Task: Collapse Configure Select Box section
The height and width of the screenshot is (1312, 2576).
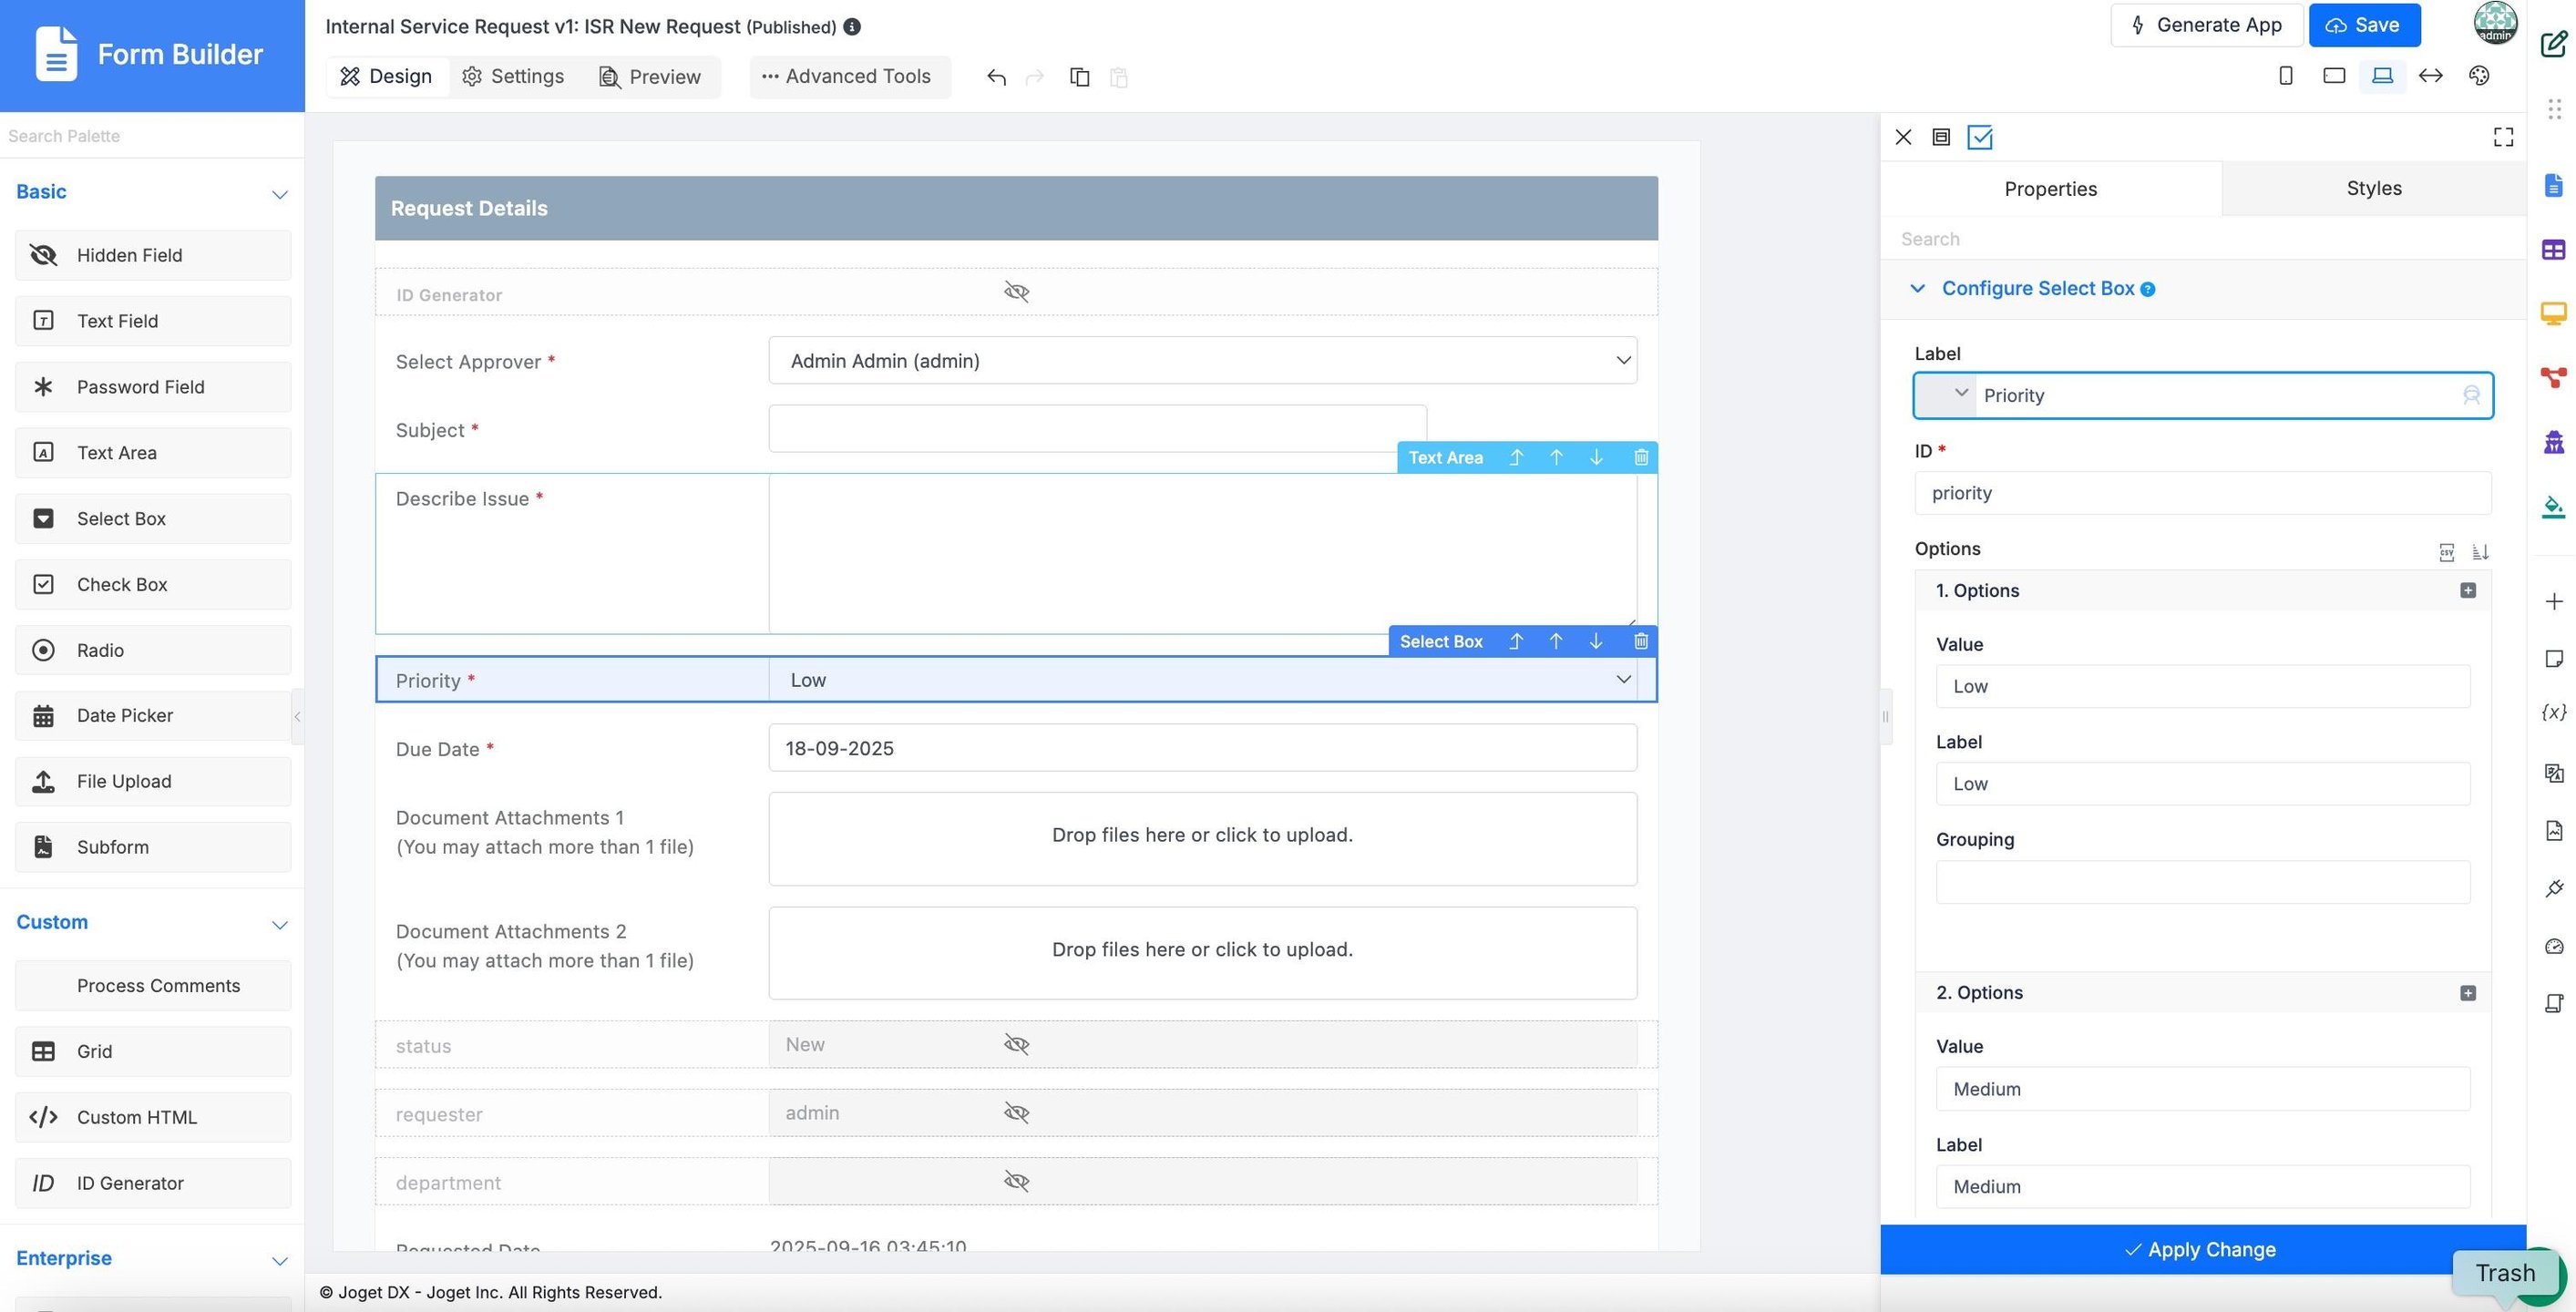Action: tap(1916, 289)
